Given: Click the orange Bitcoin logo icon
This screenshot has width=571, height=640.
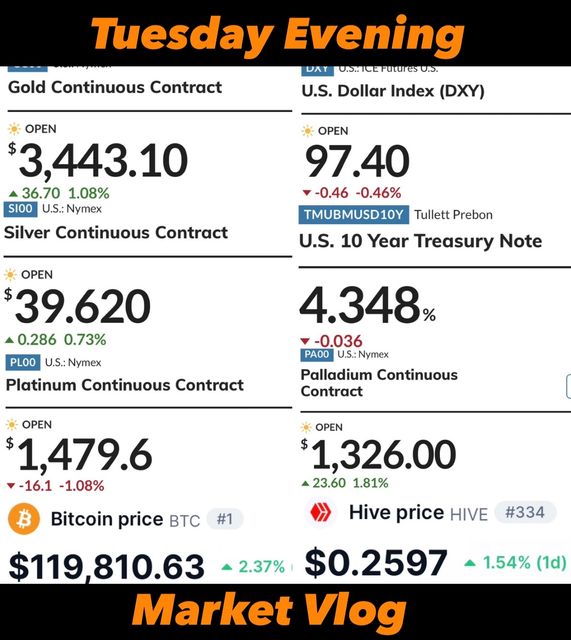Looking at the screenshot, I should [24, 519].
